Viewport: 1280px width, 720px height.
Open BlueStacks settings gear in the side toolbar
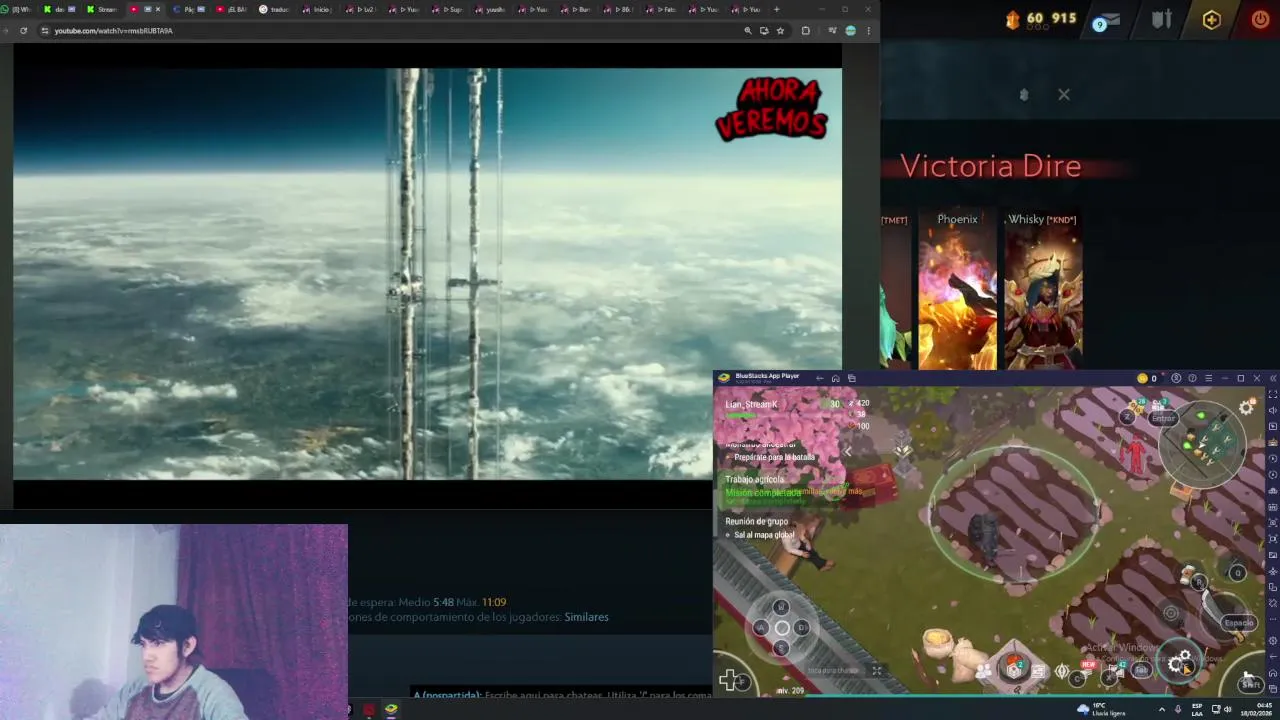click(1272, 640)
